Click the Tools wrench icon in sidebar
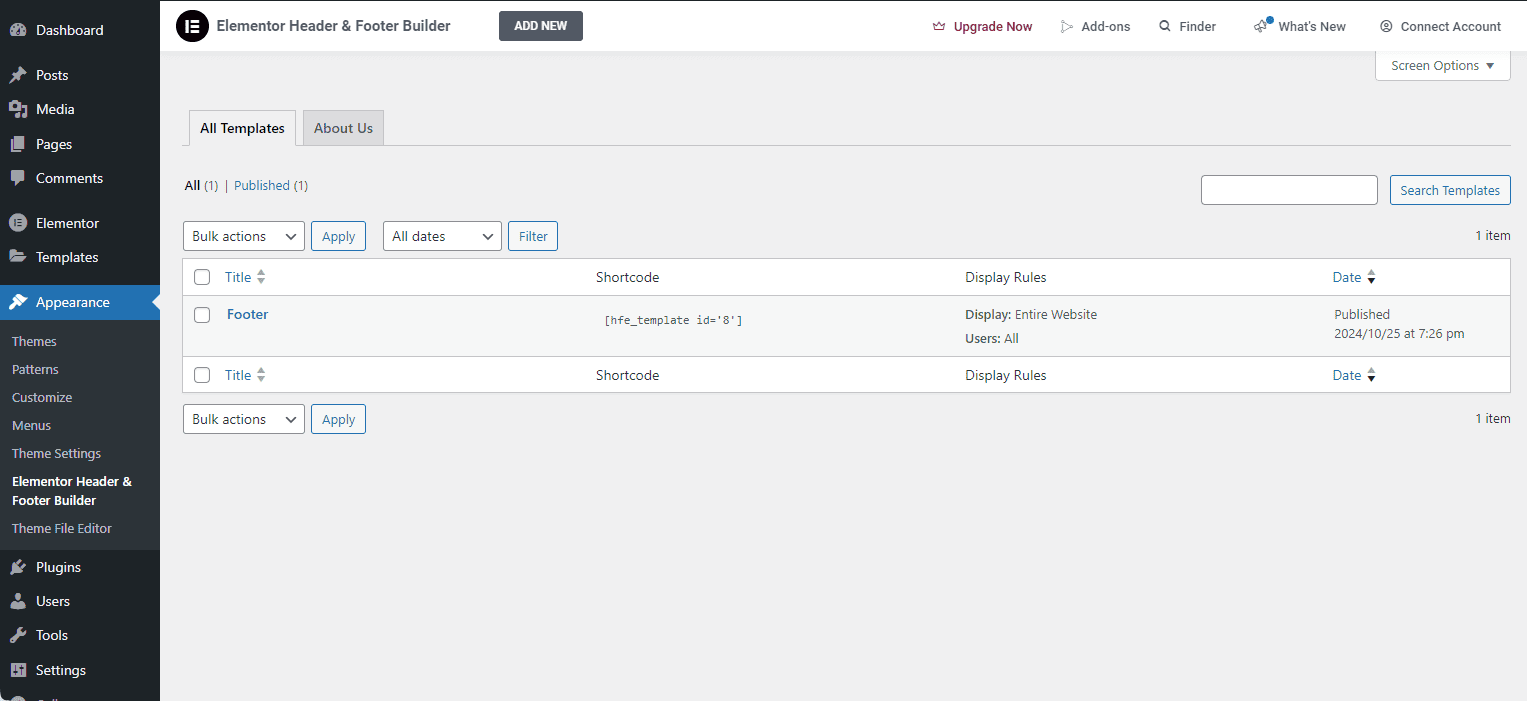 click(x=18, y=635)
